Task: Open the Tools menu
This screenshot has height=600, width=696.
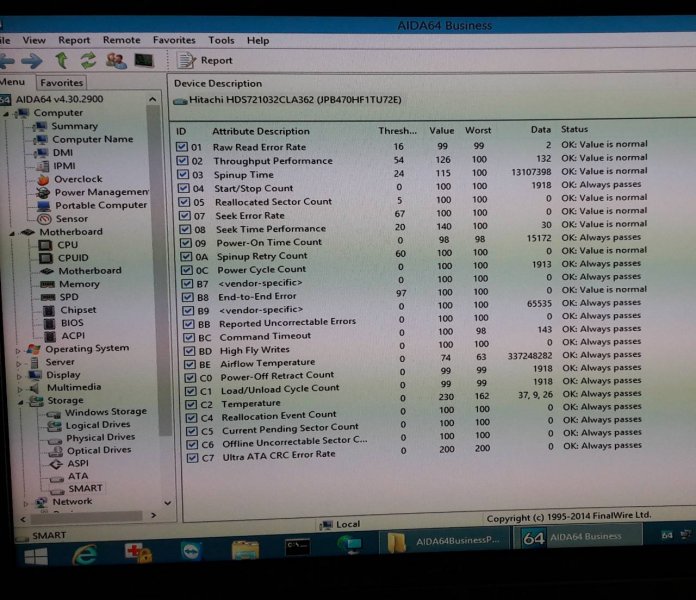Action: point(221,40)
